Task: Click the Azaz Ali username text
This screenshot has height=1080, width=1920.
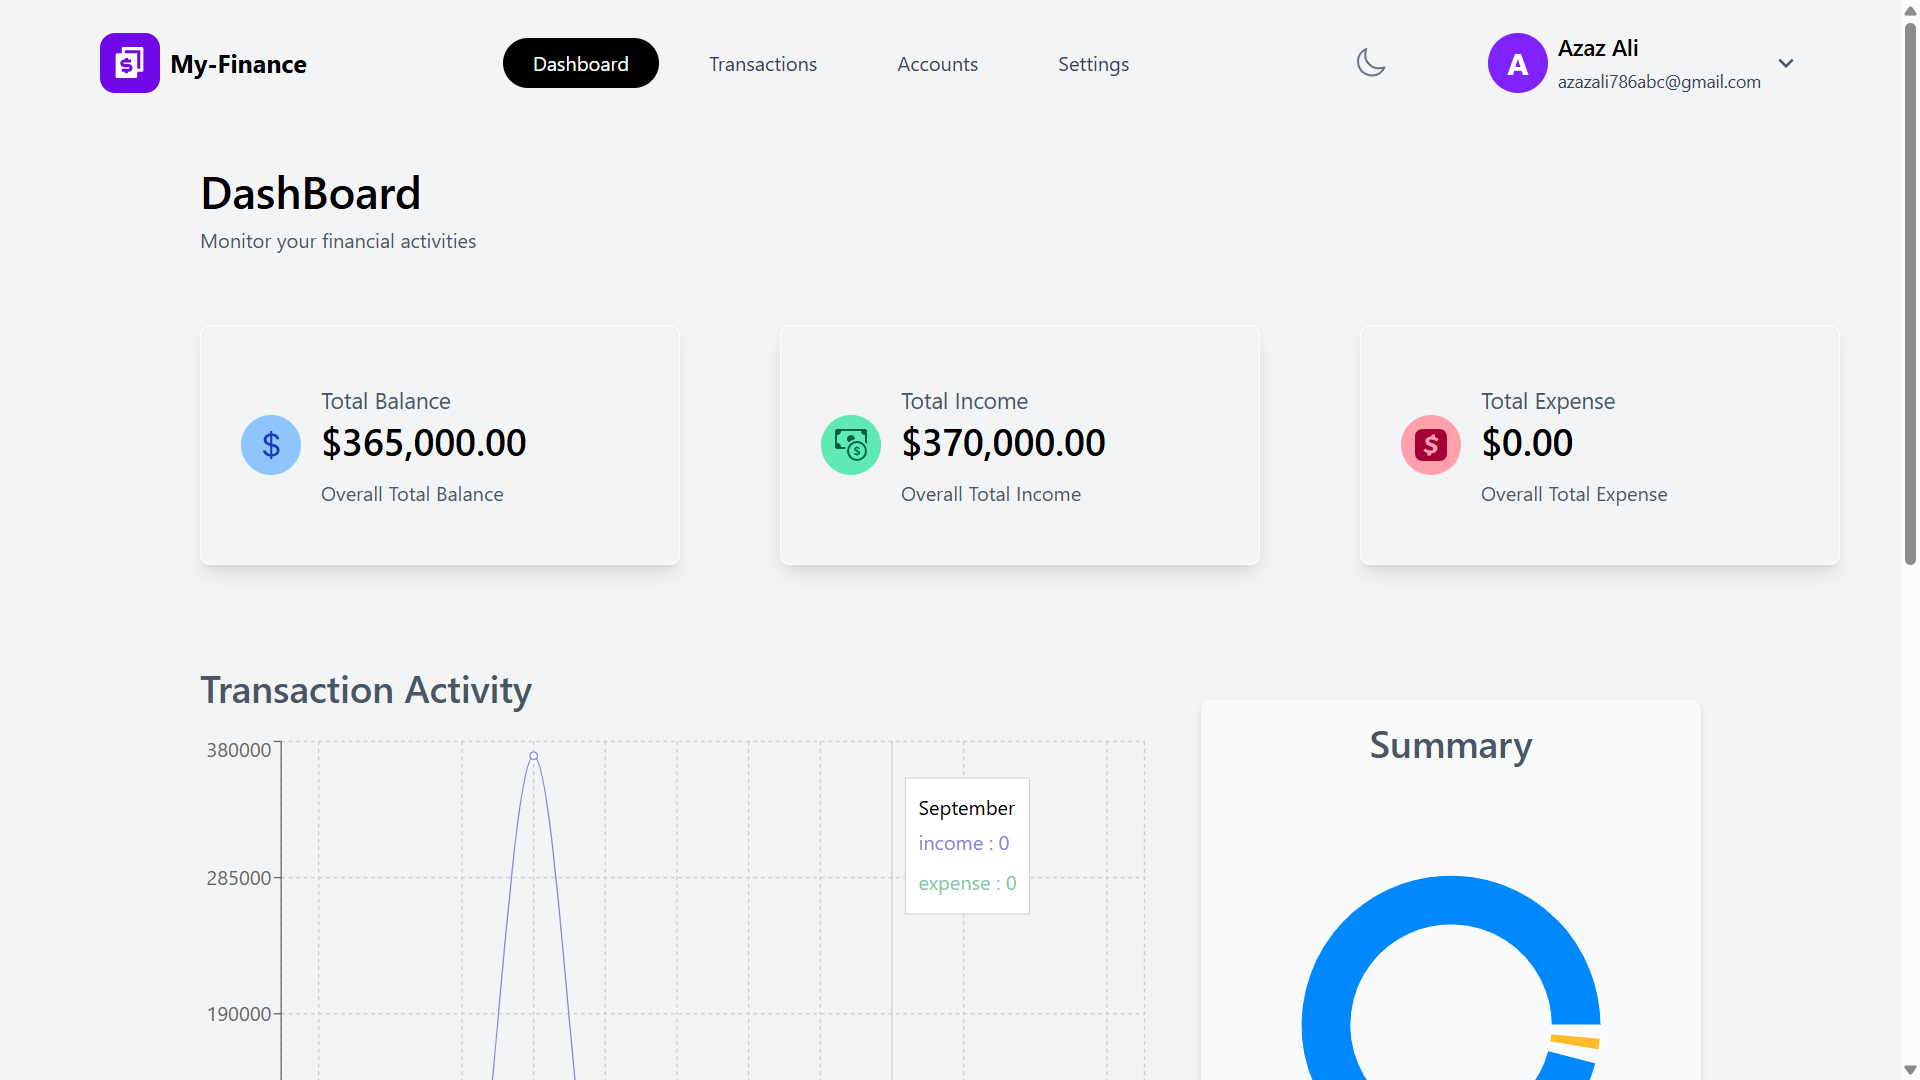Action: (1598, 48)
